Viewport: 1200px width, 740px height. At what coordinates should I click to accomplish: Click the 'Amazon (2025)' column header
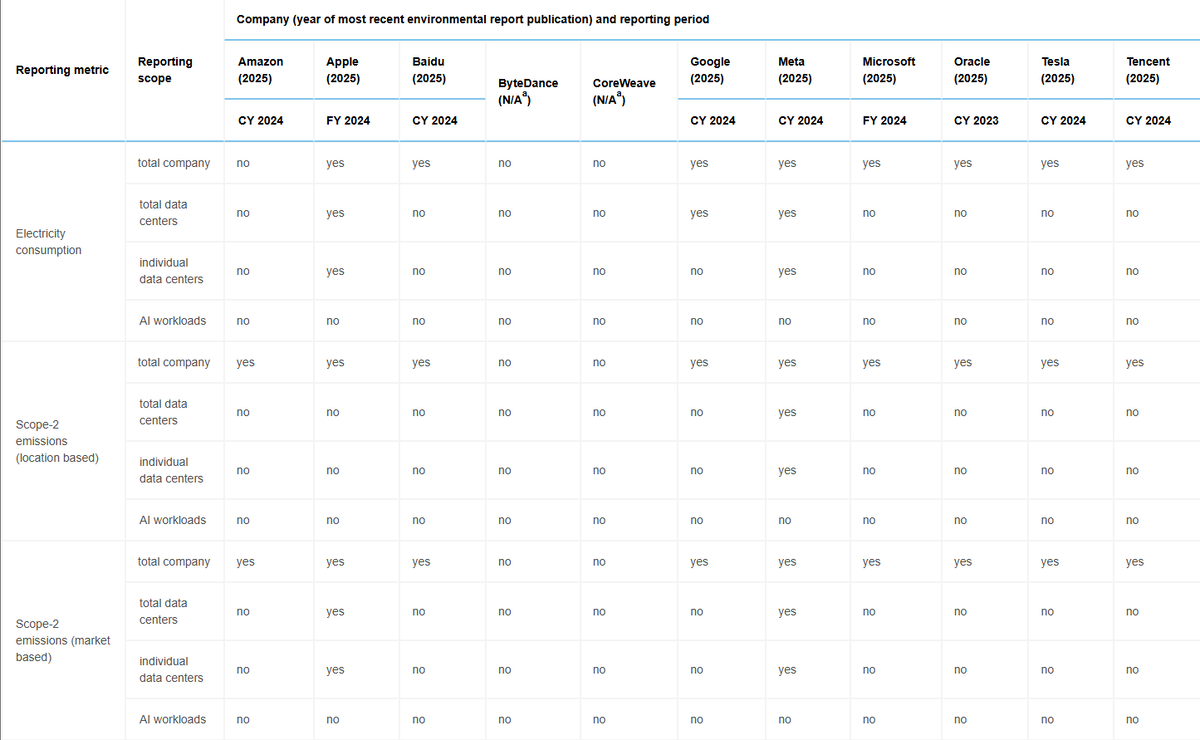pos(260,70)
